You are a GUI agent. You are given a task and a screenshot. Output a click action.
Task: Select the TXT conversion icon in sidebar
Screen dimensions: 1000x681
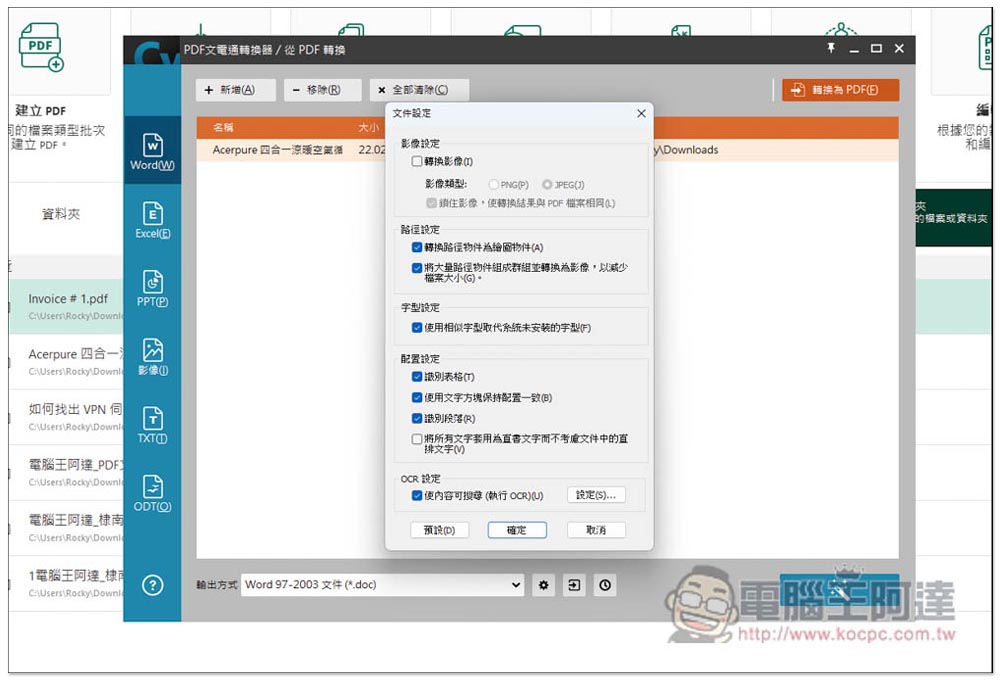152,424
